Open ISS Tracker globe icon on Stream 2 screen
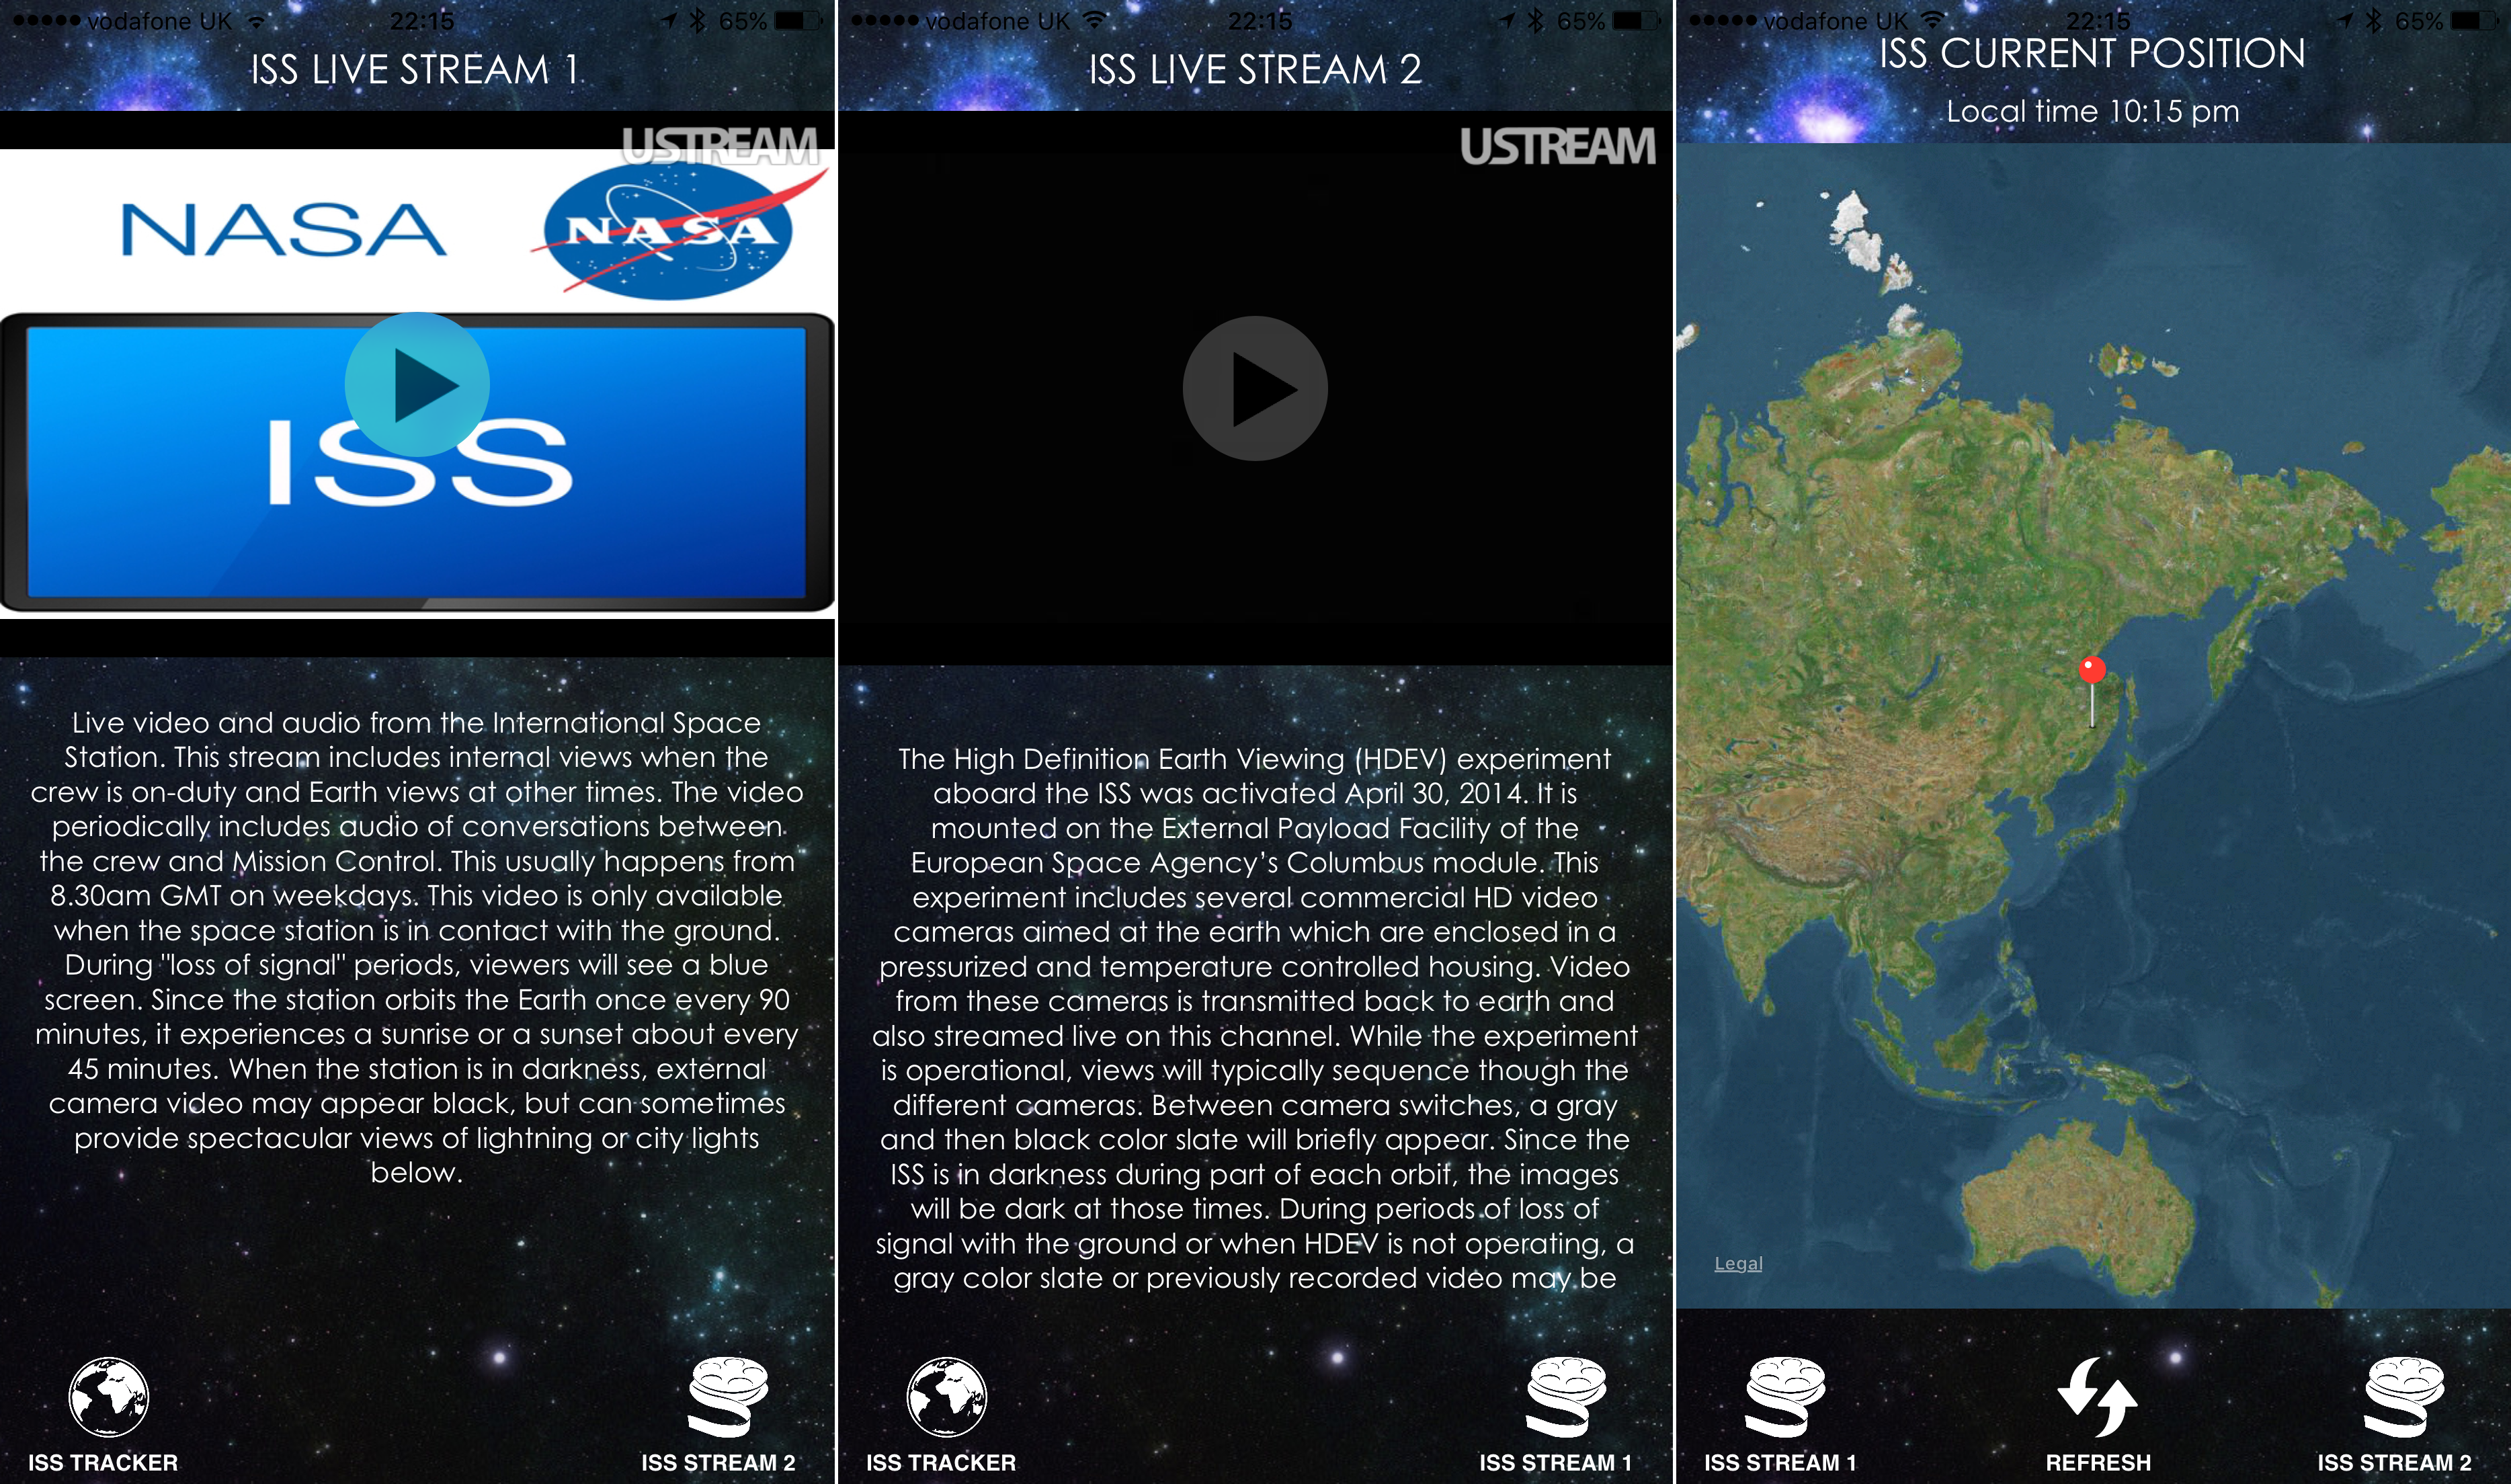 click(946, 1396)
